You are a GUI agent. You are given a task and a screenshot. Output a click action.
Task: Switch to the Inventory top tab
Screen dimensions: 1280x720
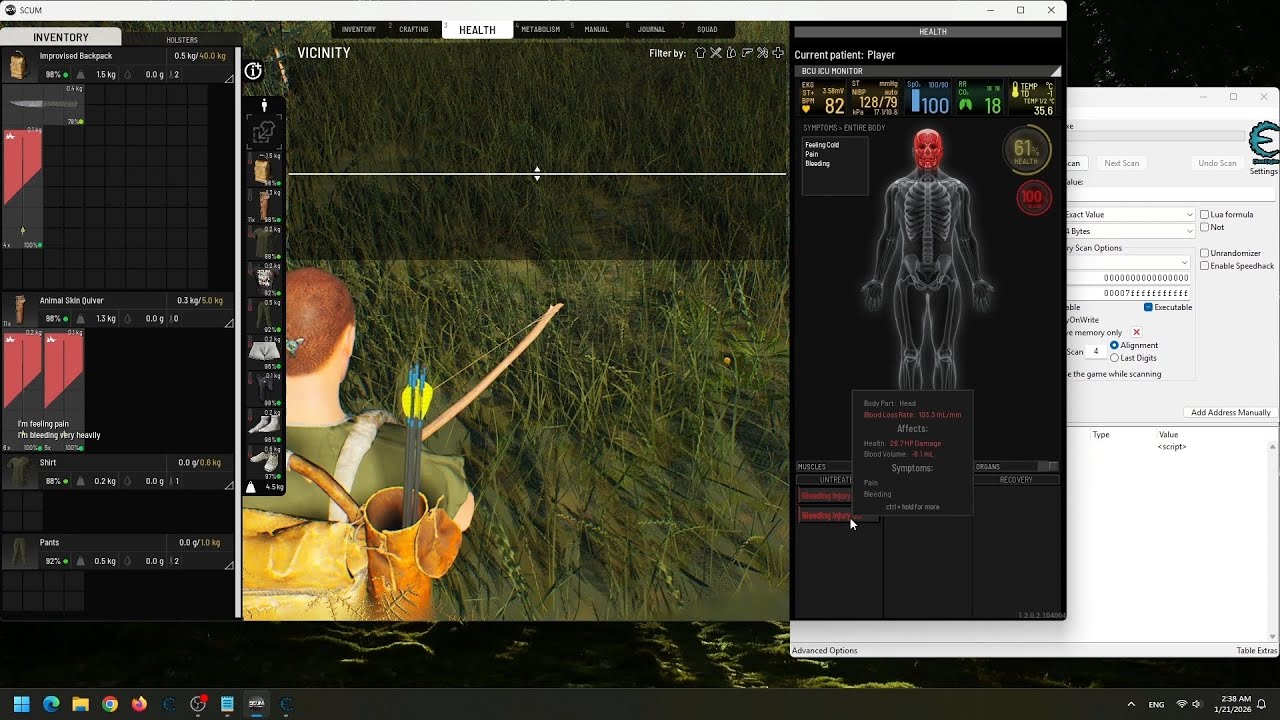[x=359, y=29]
